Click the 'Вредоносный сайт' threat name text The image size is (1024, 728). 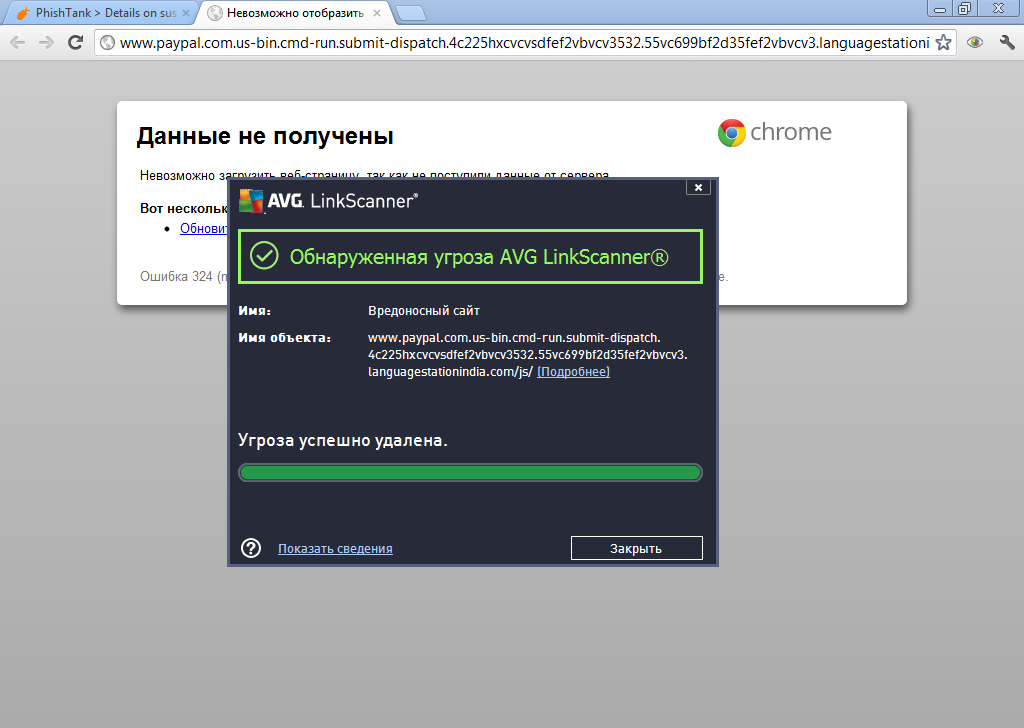(x=424, y=311)
